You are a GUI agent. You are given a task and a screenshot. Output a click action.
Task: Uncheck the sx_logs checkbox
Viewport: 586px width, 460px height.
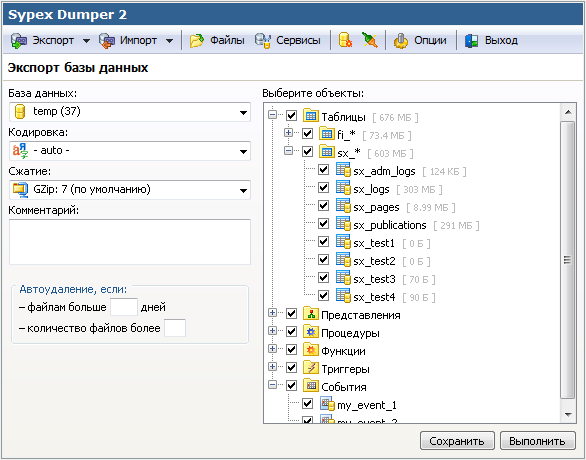click(324, 188)
